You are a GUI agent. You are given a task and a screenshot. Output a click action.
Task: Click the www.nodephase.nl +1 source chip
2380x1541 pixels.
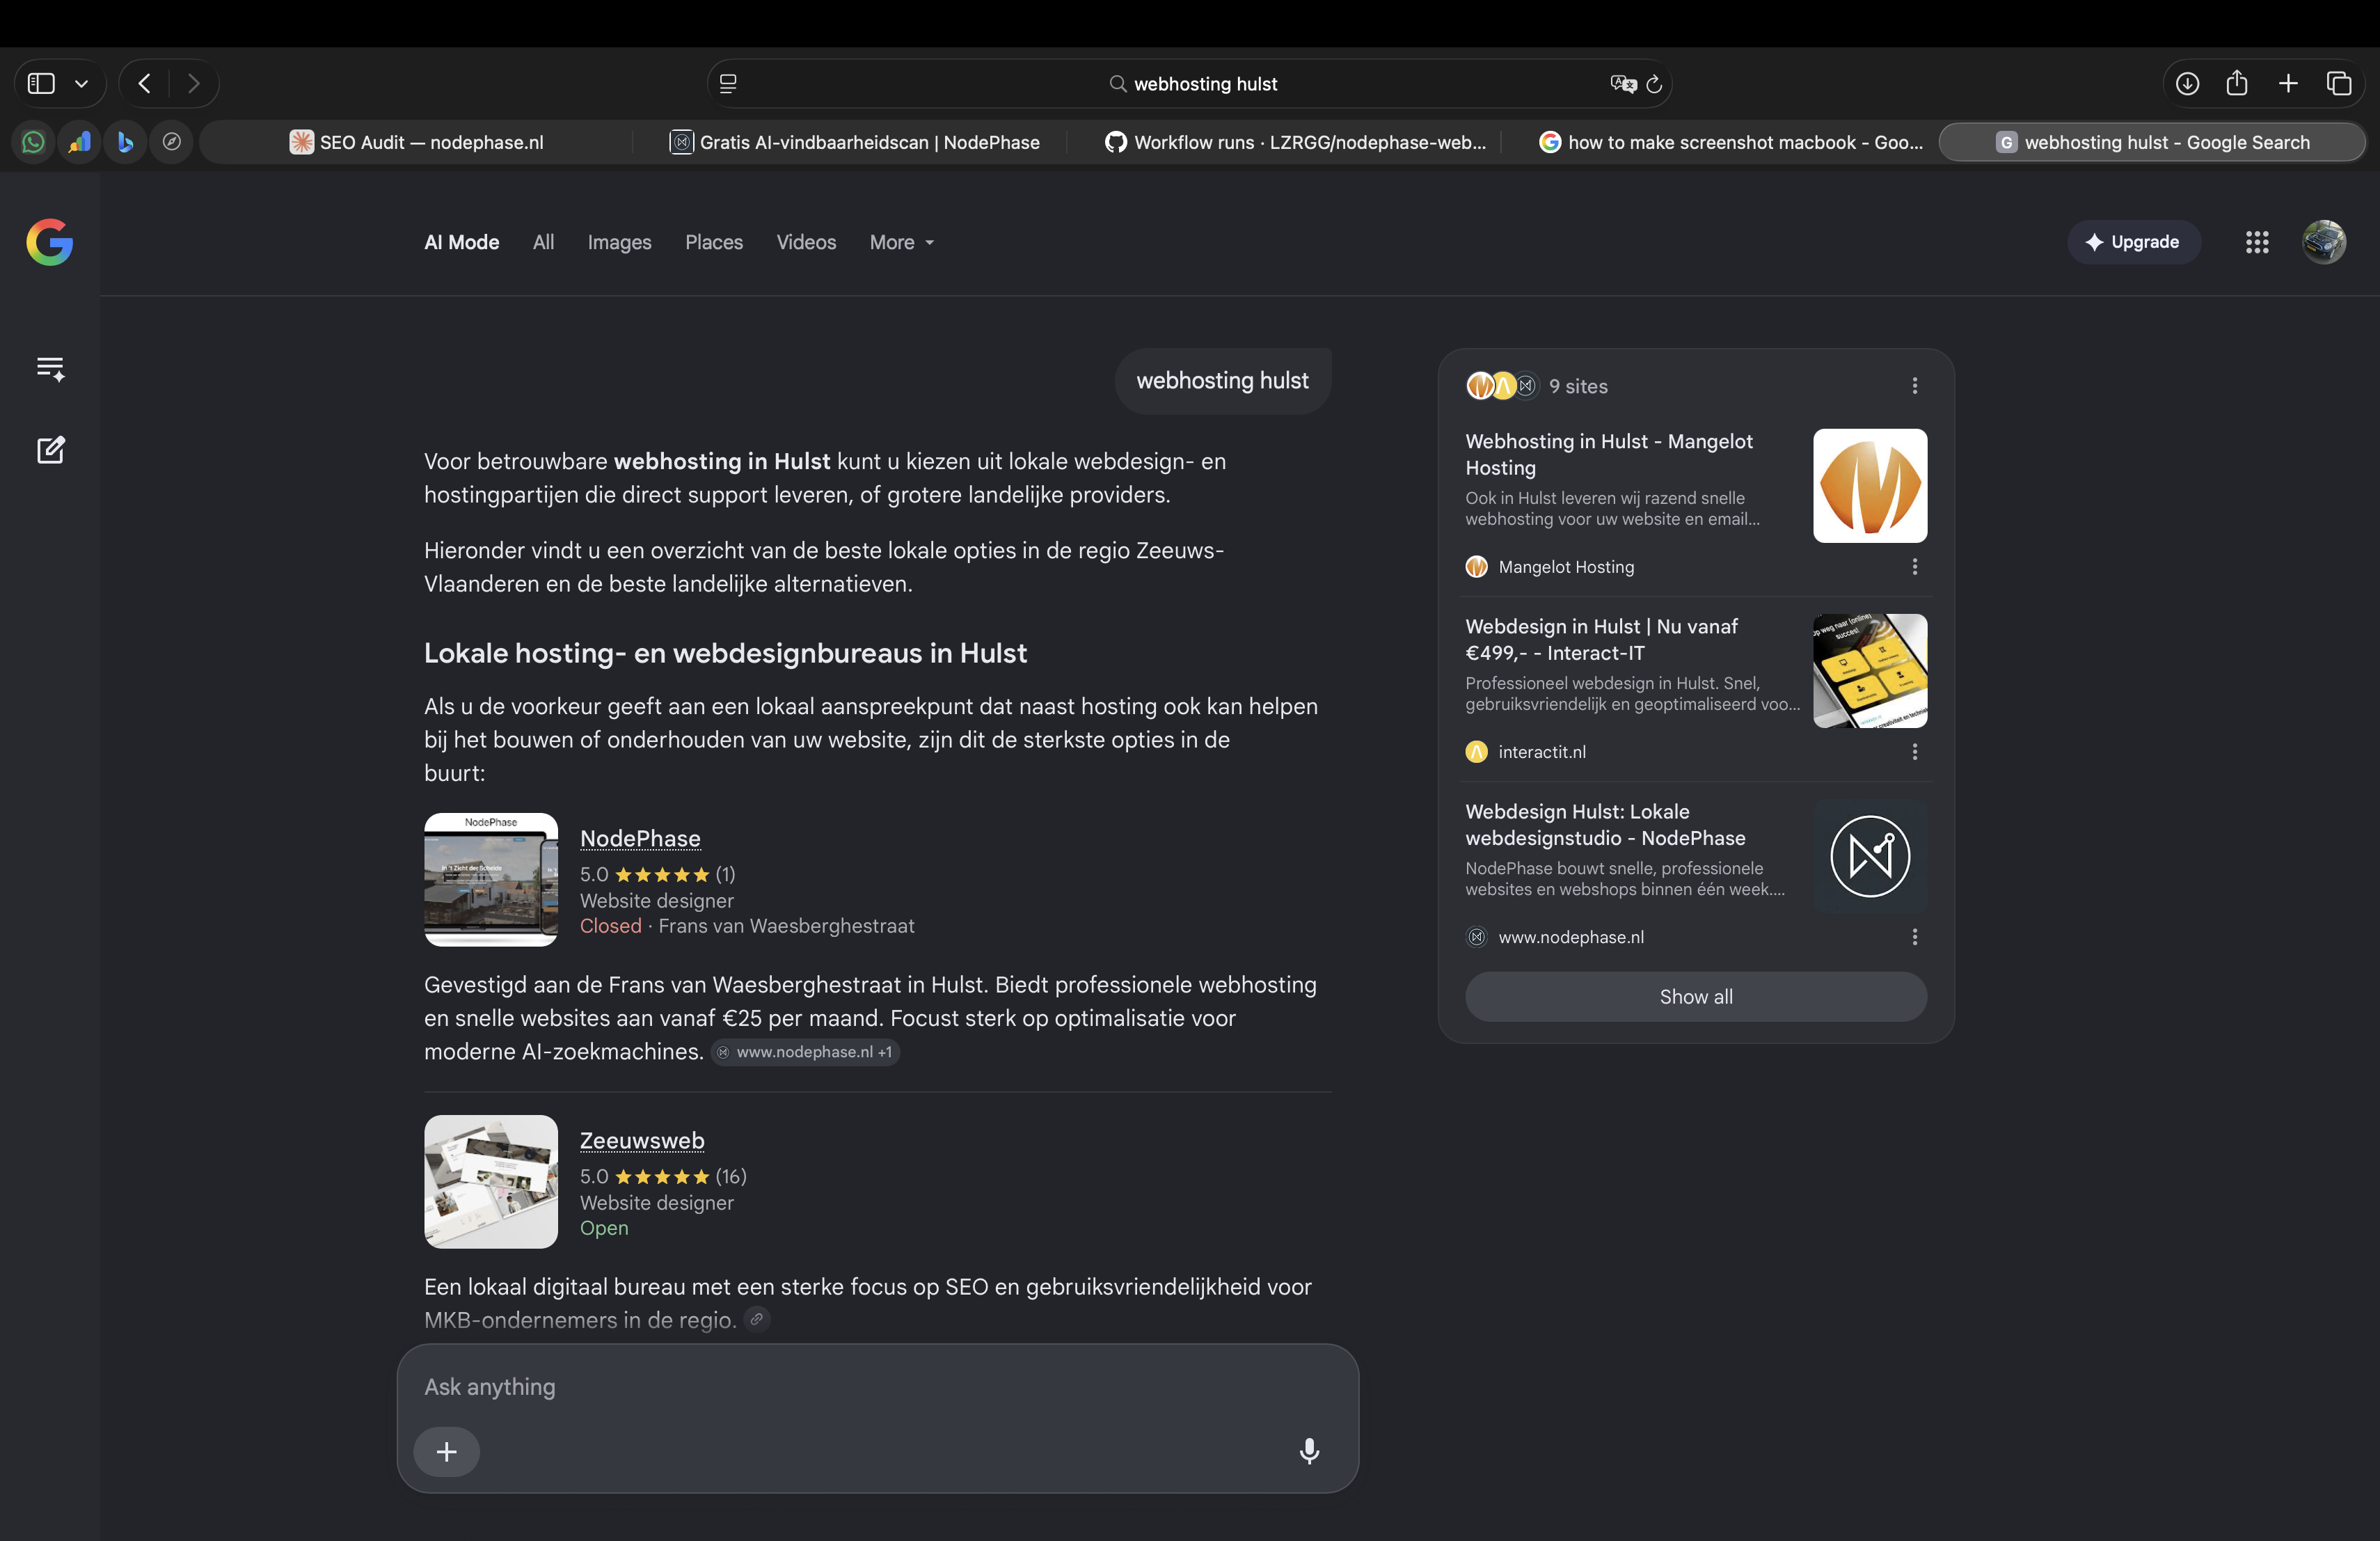(x=805, y=1052)
